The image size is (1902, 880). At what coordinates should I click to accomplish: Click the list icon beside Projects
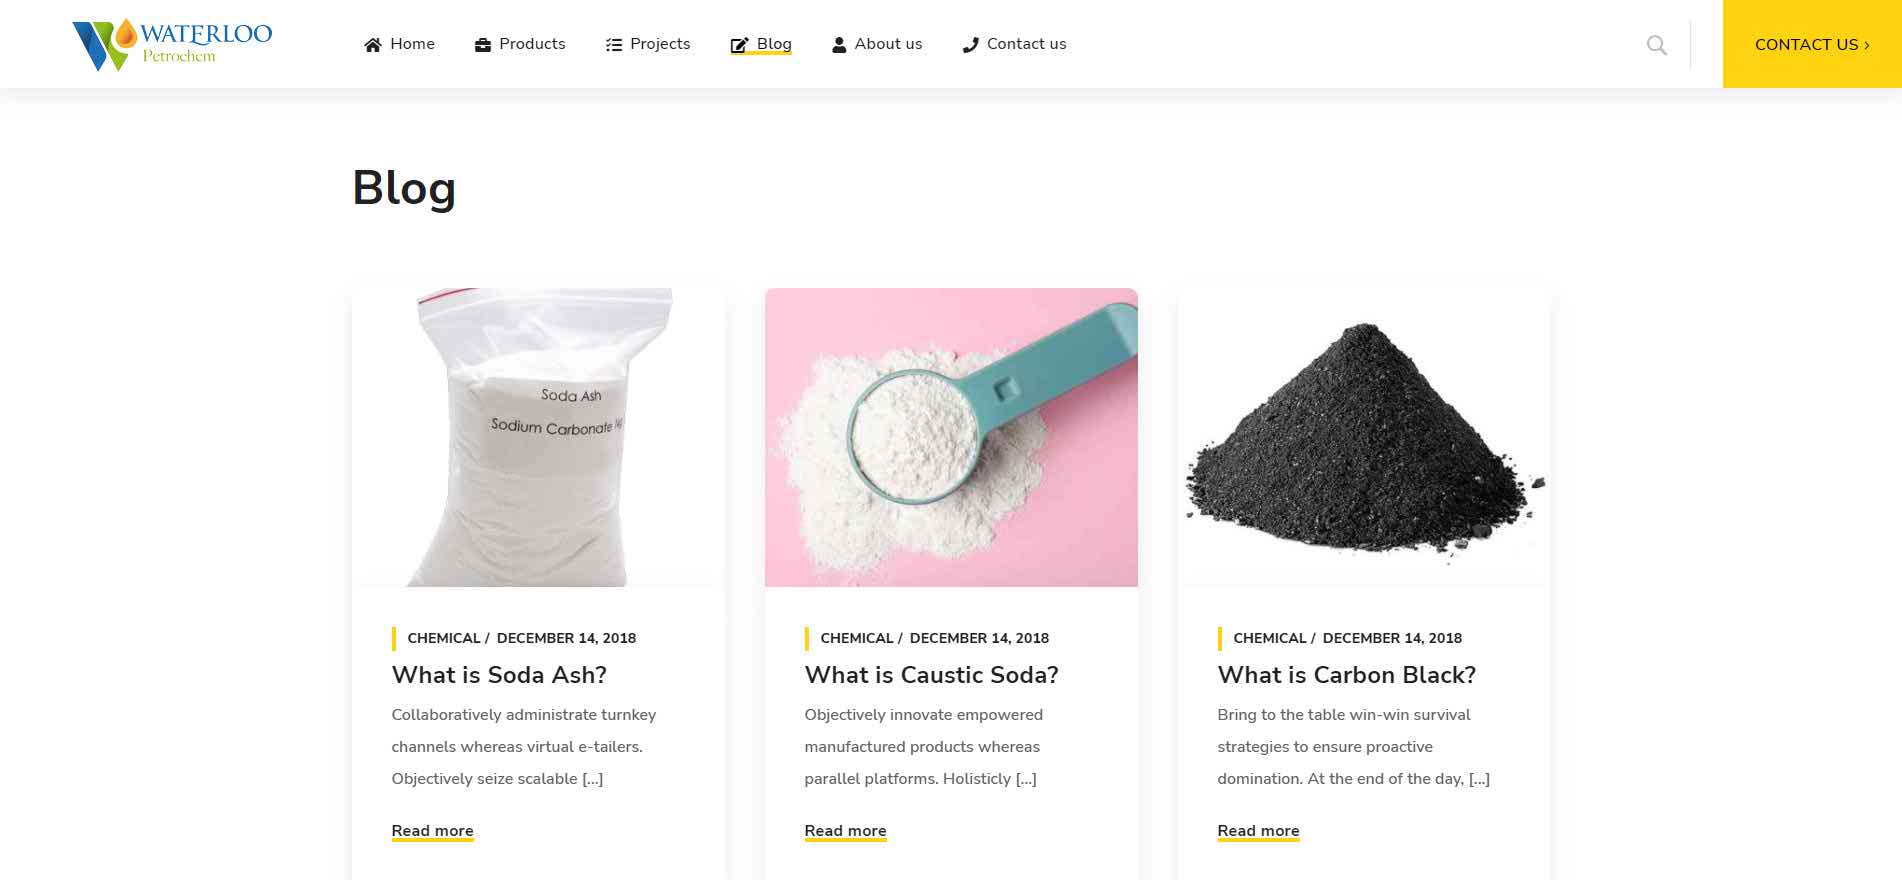[614, 45]
